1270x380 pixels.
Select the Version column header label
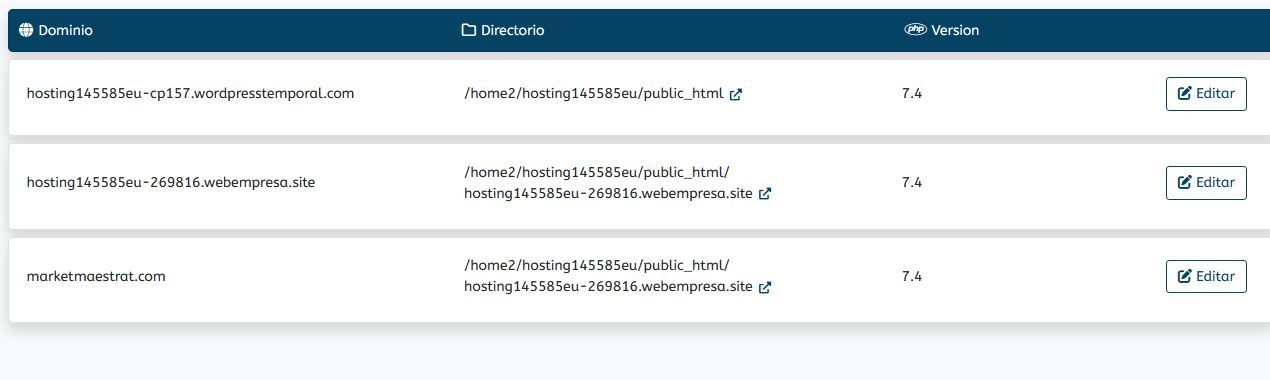[x=955, y=30]
